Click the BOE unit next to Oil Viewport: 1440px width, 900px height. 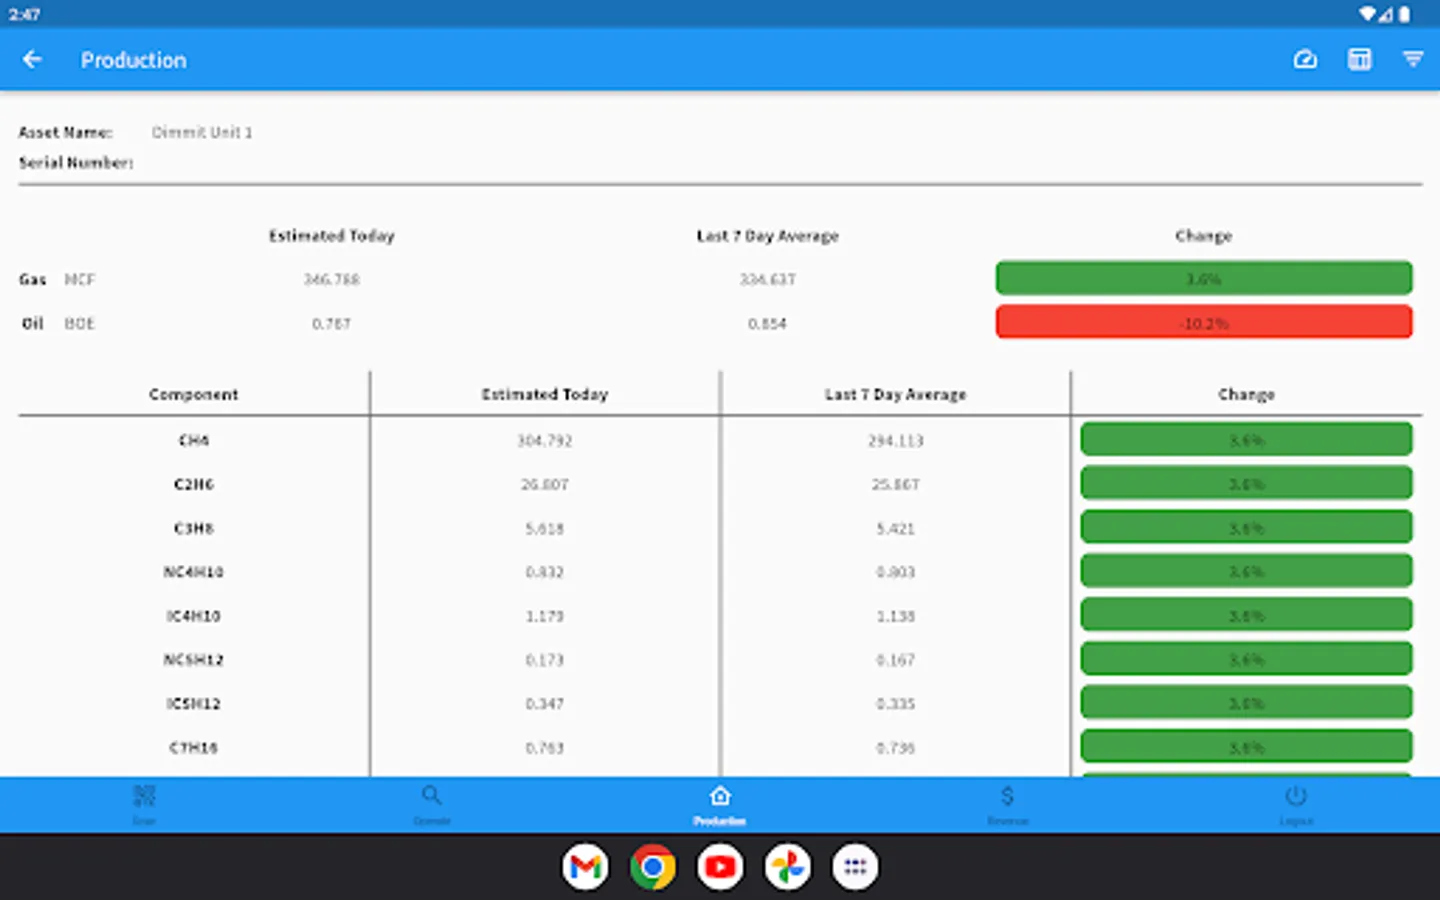coord(80,323)
